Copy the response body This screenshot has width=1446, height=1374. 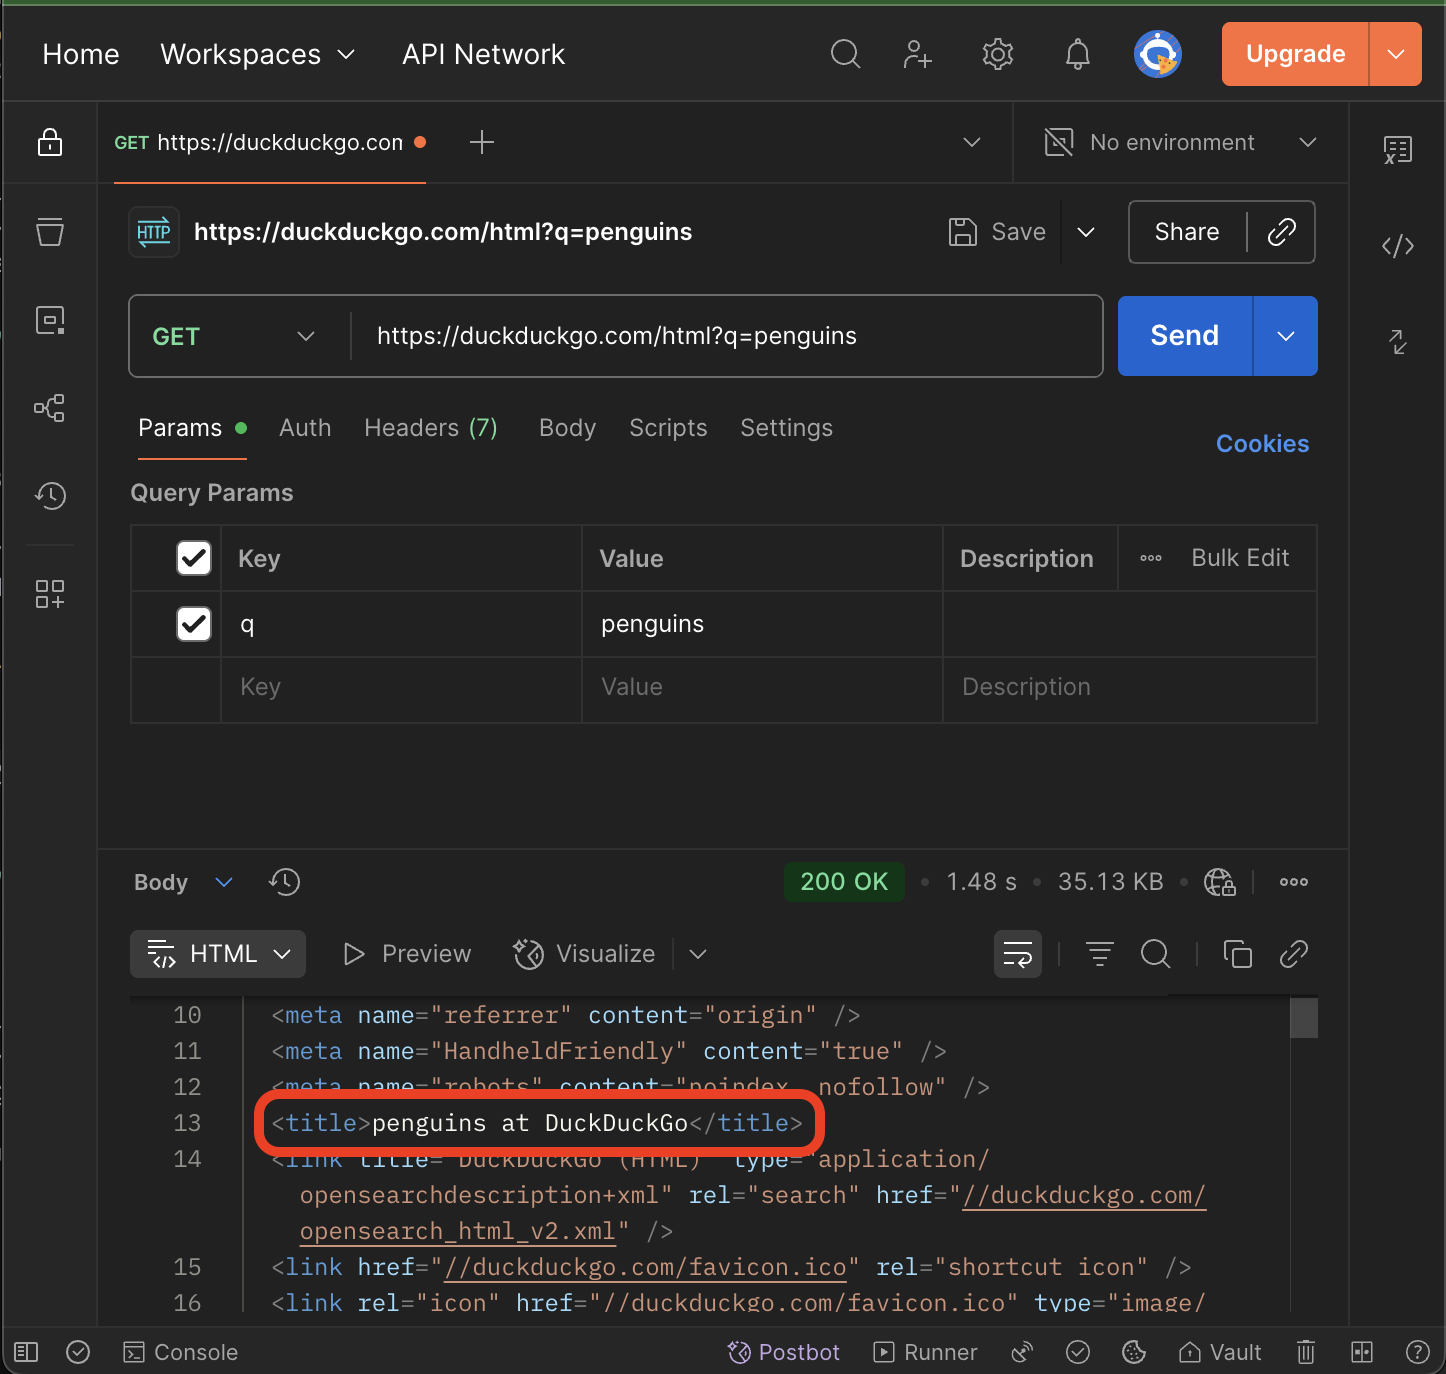click(1238, 954)
